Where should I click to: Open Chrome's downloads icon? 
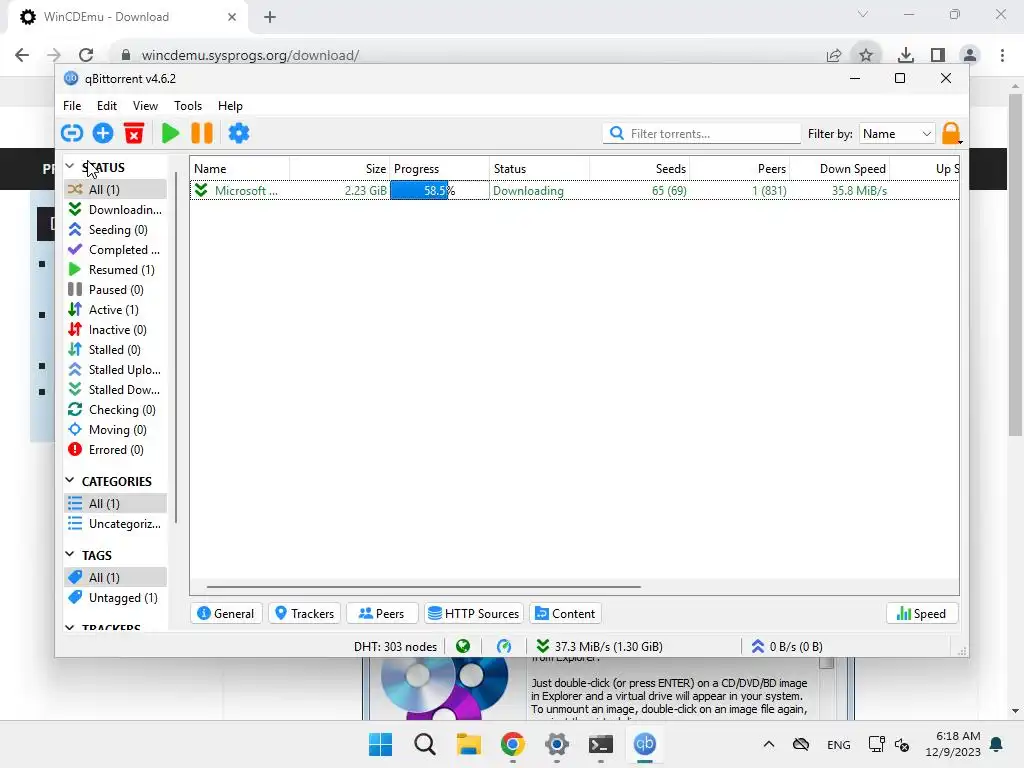(x=906, y=56)
